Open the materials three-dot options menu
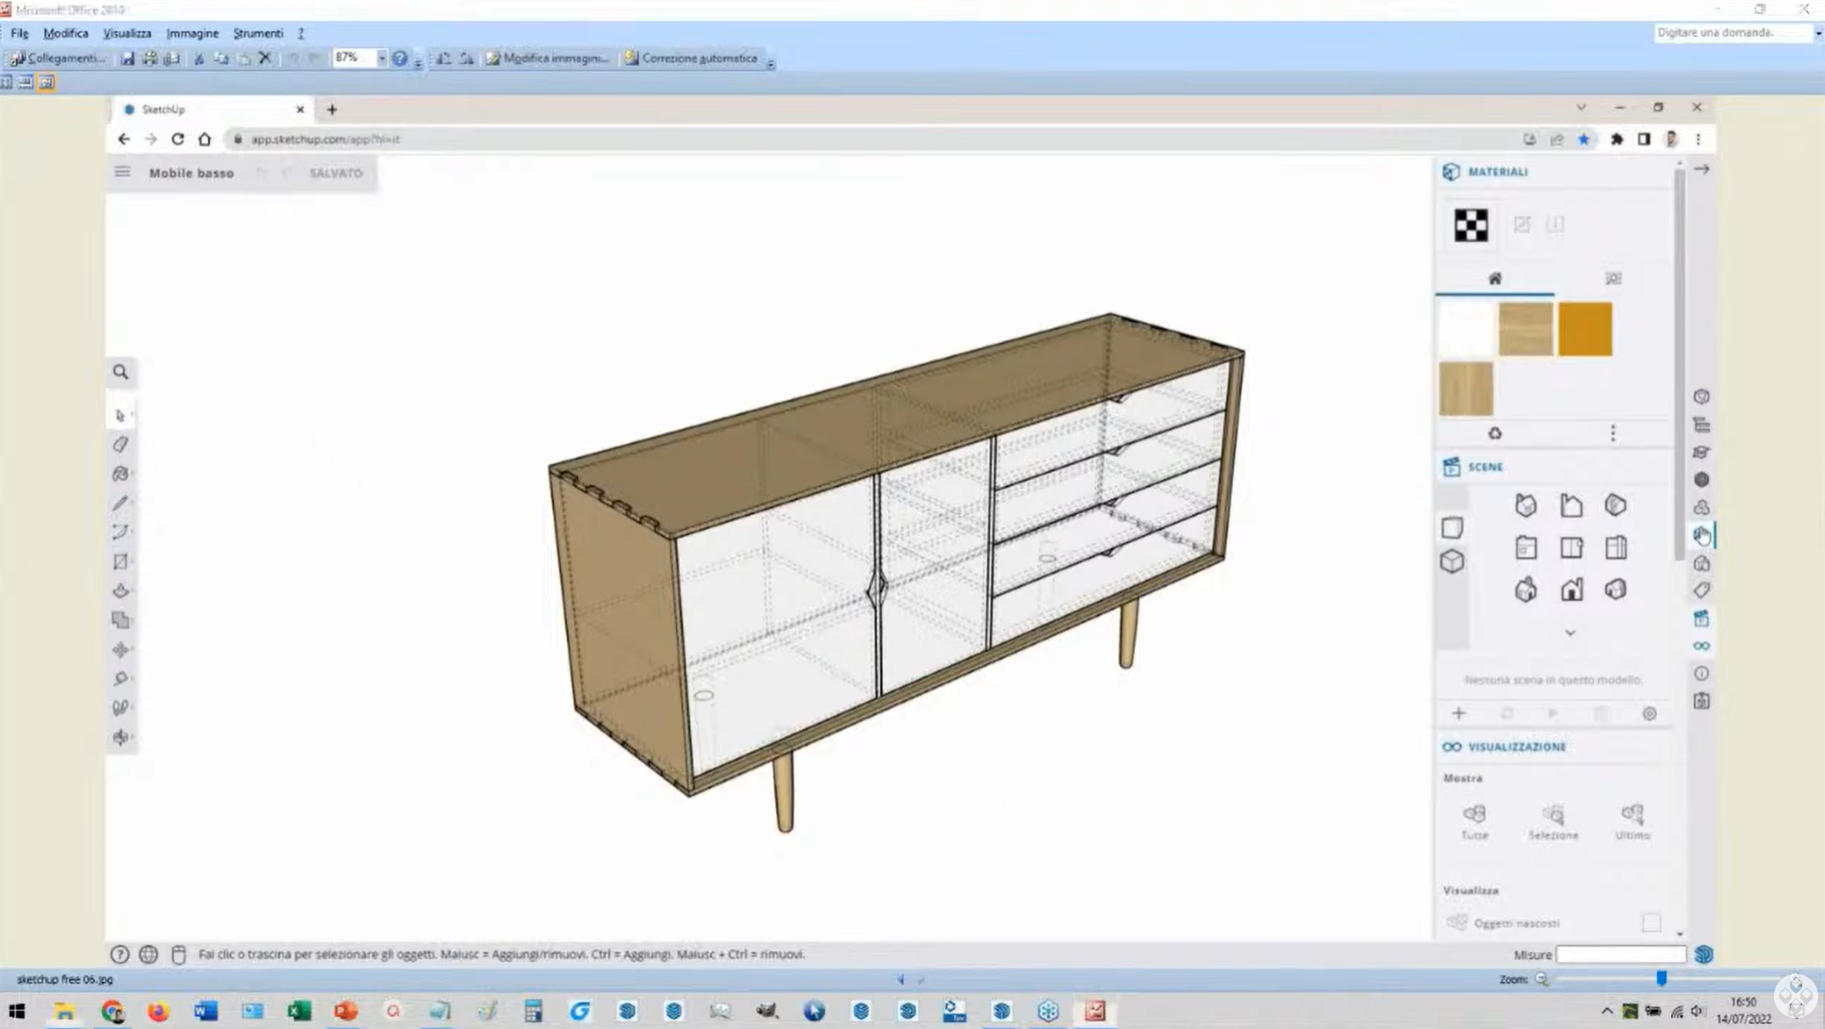Screen dimensions: 1825x1029 [1612, 433]
